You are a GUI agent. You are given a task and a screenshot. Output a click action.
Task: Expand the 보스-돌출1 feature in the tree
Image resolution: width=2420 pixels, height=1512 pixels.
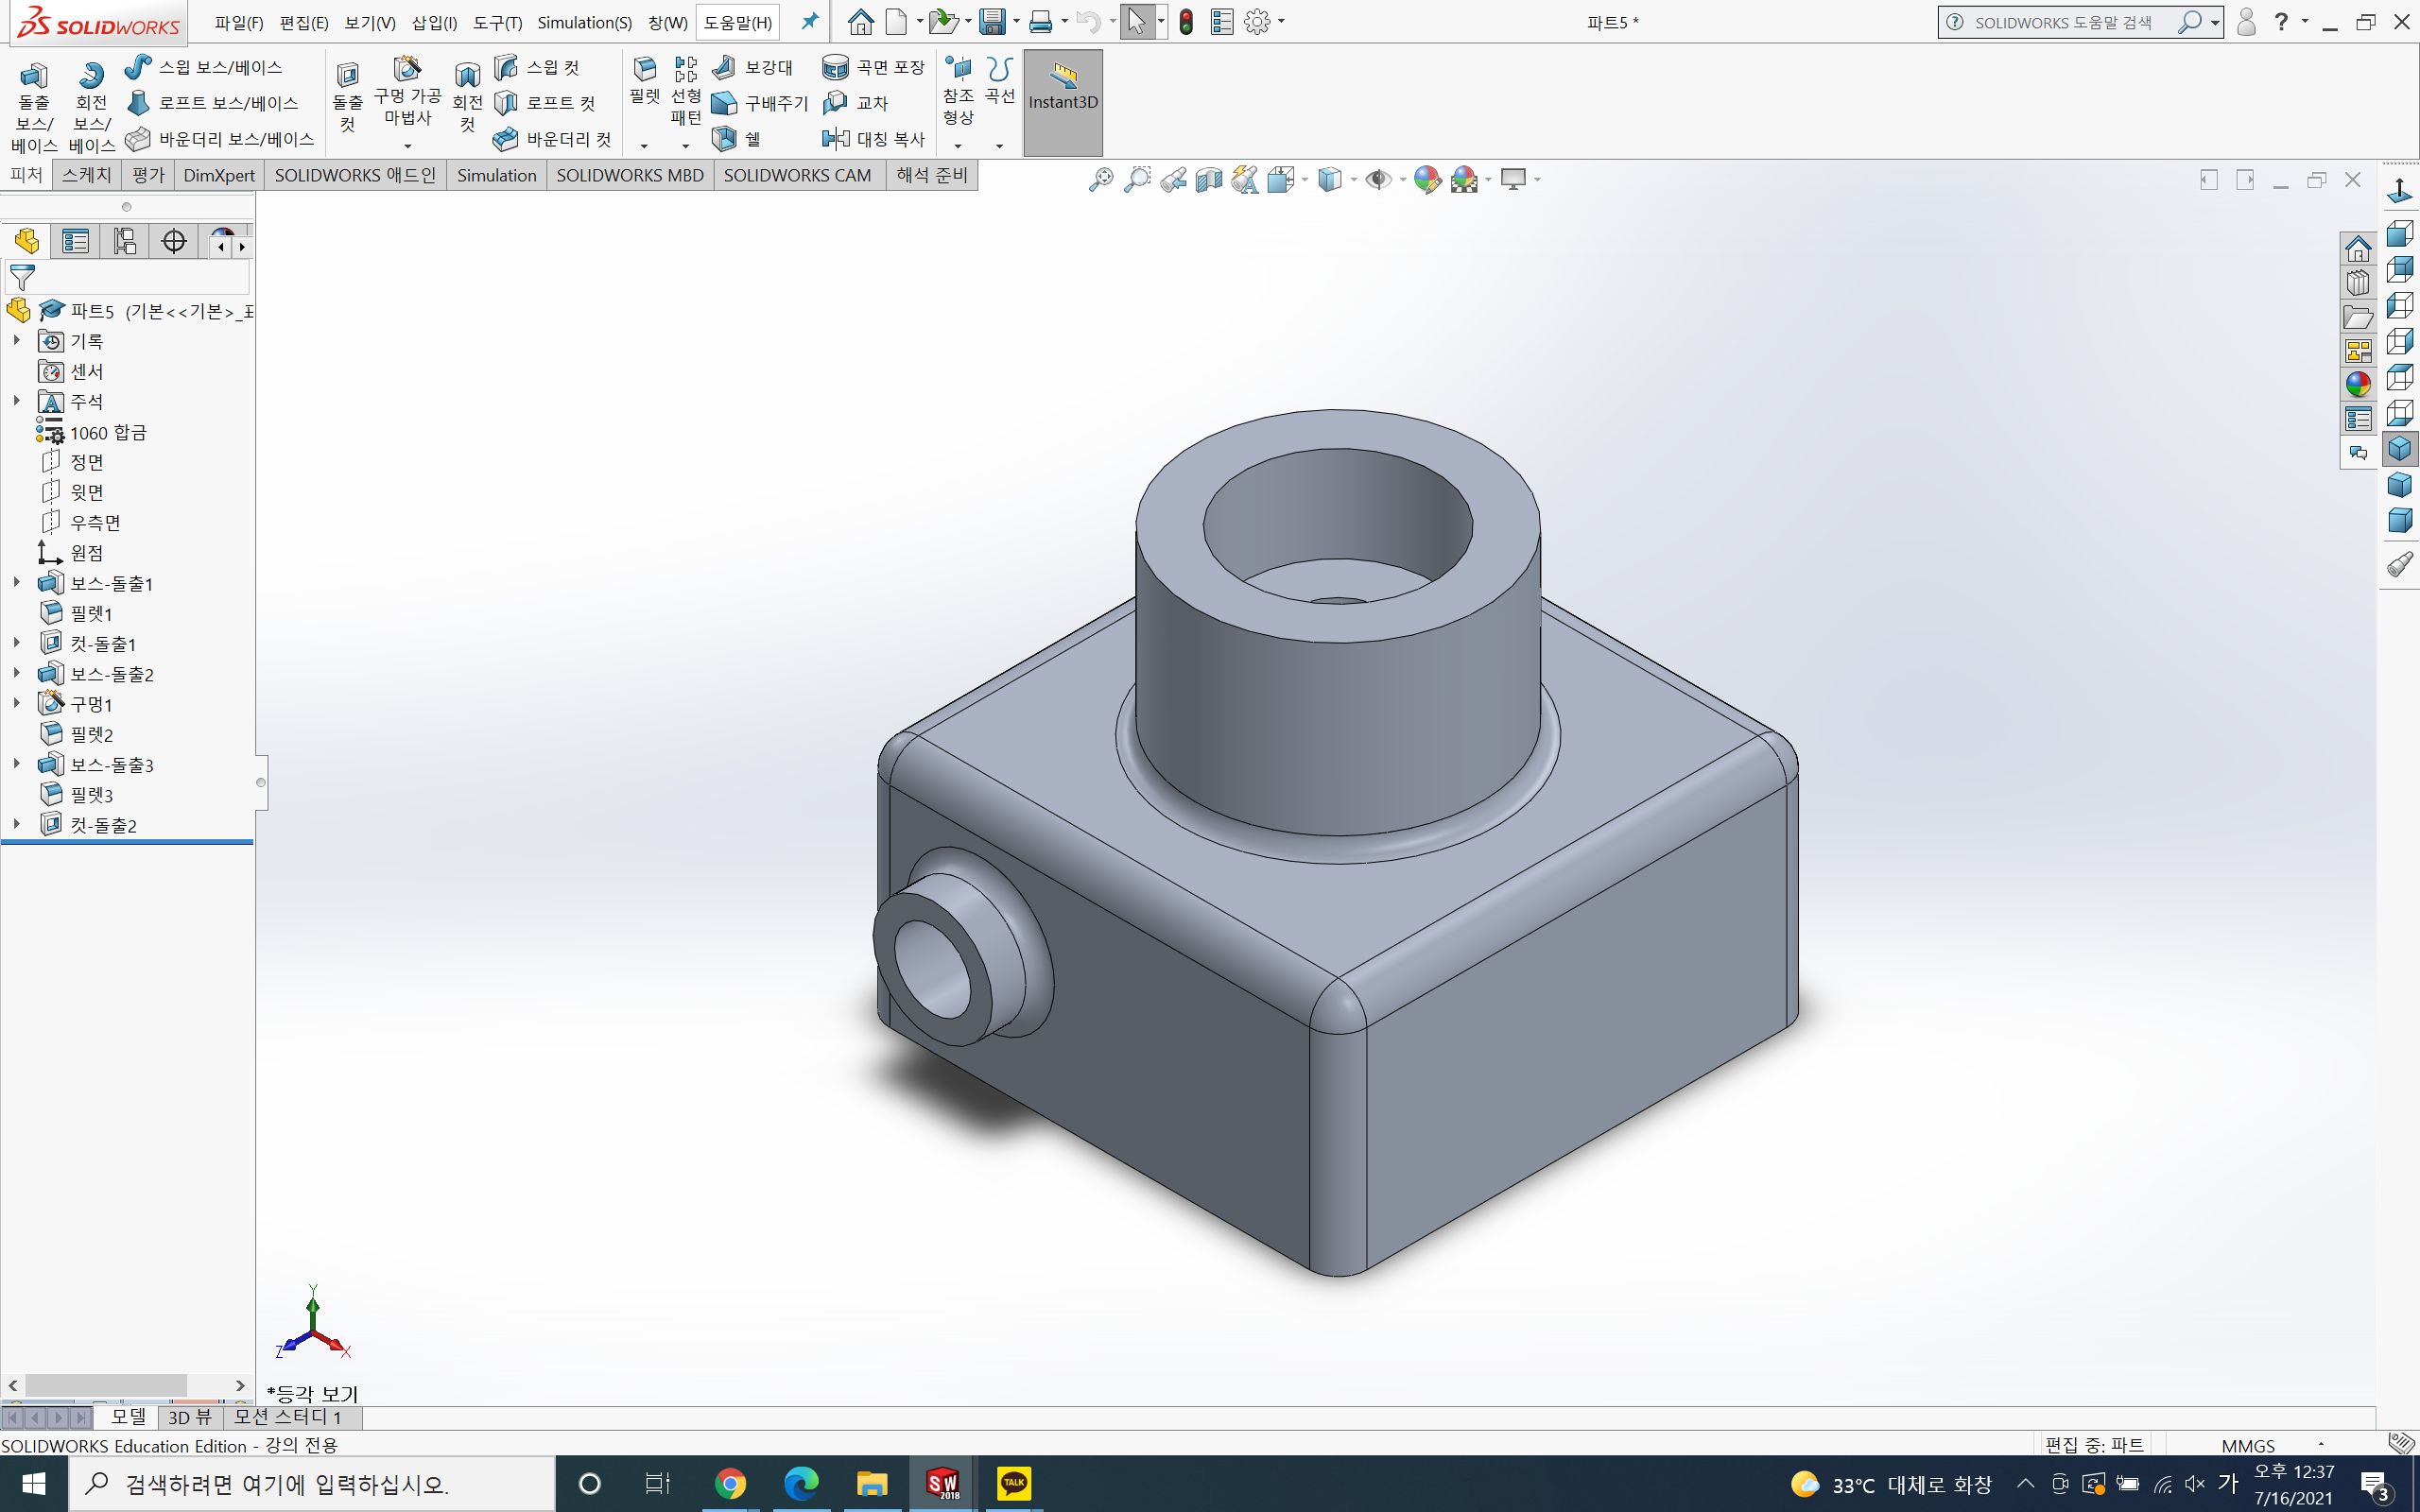click(16, 582)
